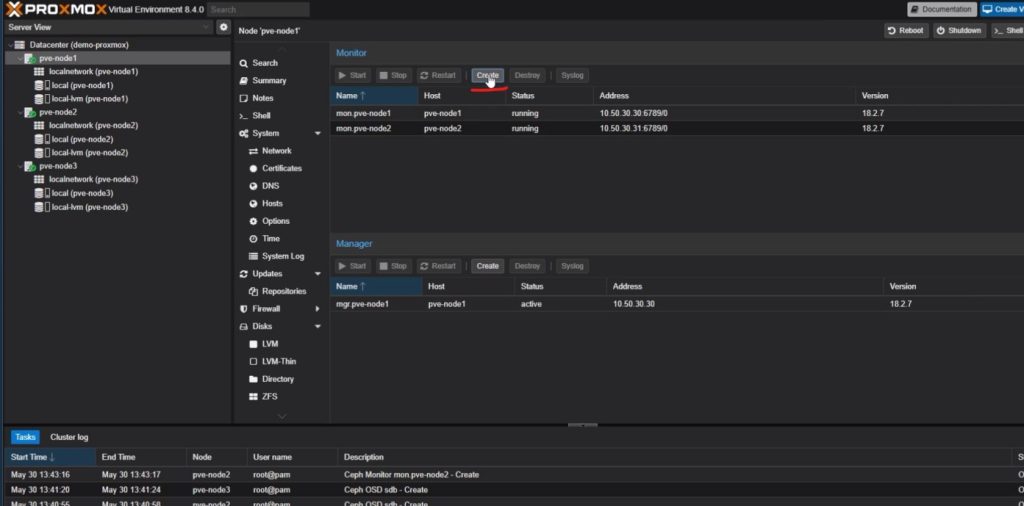Click Restart in the Monitor toolbar
Viewport: 1024px width, 506px height.
tap(438, 75)
